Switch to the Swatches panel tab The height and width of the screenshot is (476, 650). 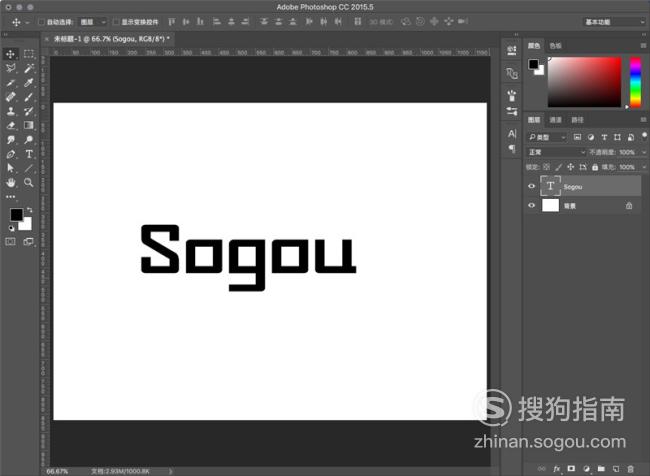(555, 46)
